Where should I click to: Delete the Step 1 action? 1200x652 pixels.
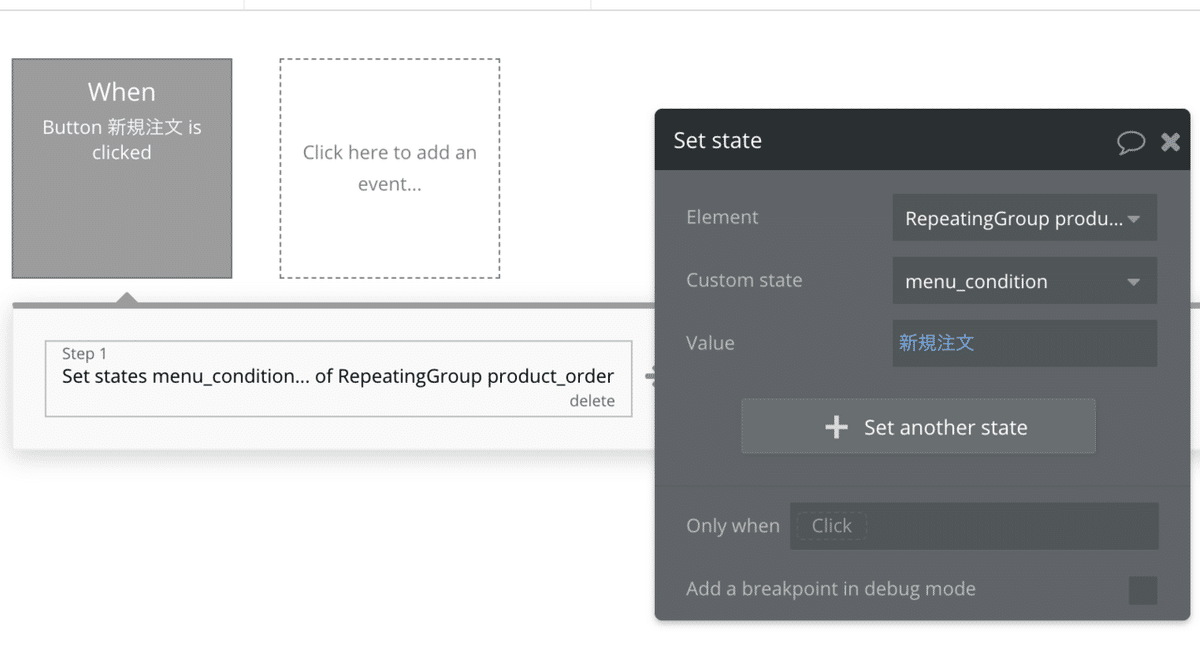pos(592,401)
